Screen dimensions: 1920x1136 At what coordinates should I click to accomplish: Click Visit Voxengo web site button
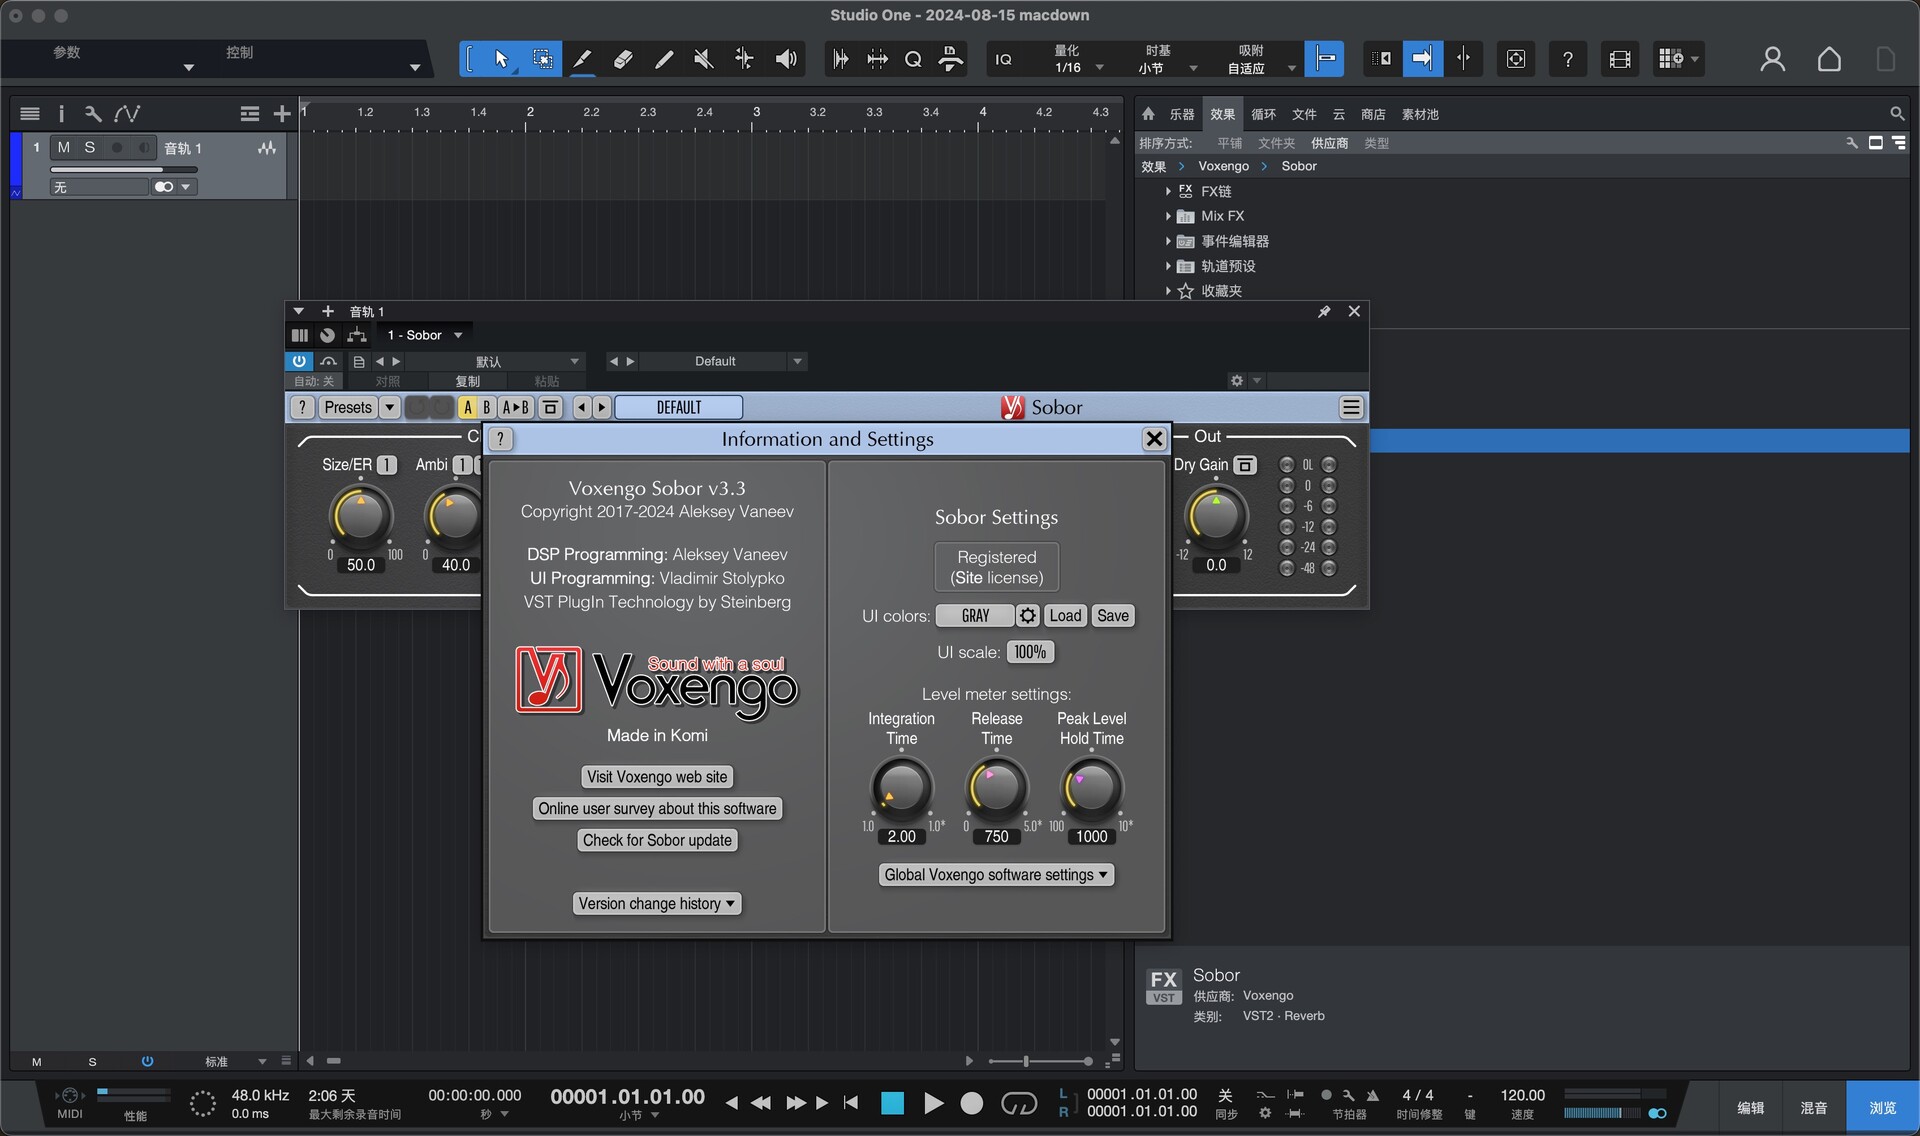(657, 777)
